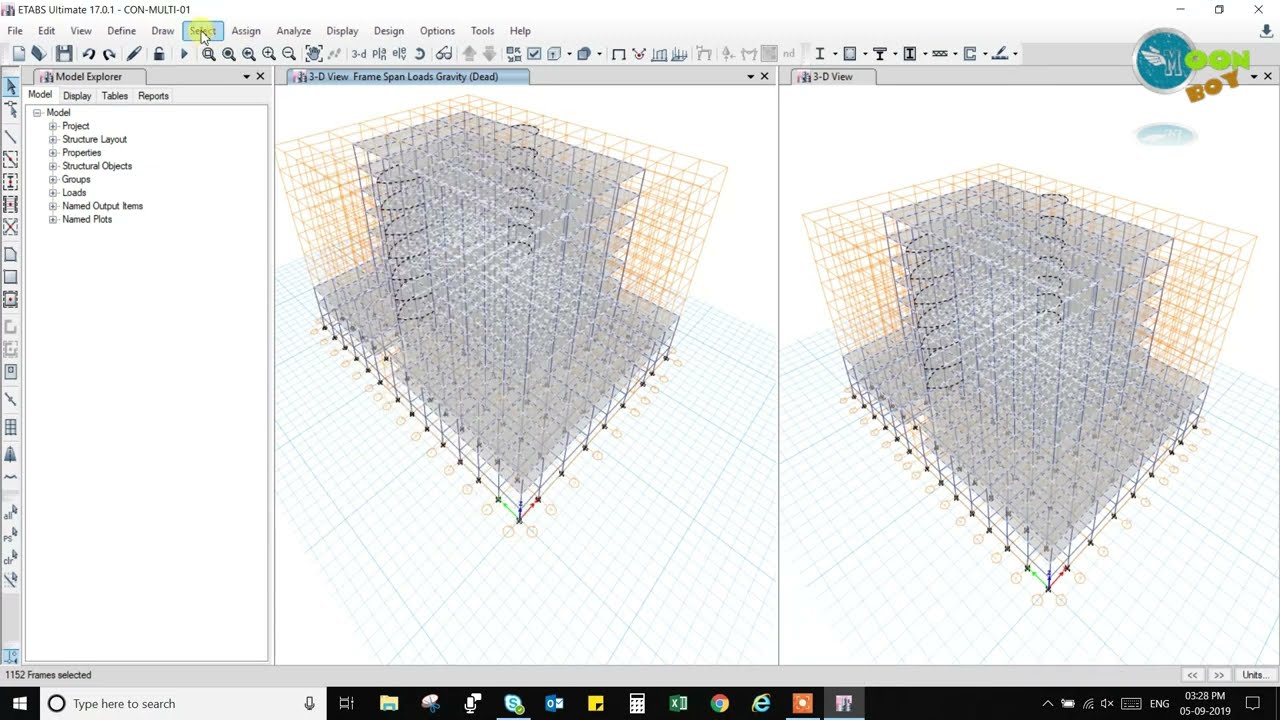Click the Clear Selection 'clr' icon in left toolbar
Image resolution: width=1280 pixels, height=720 pixels.
coord(11,558)
